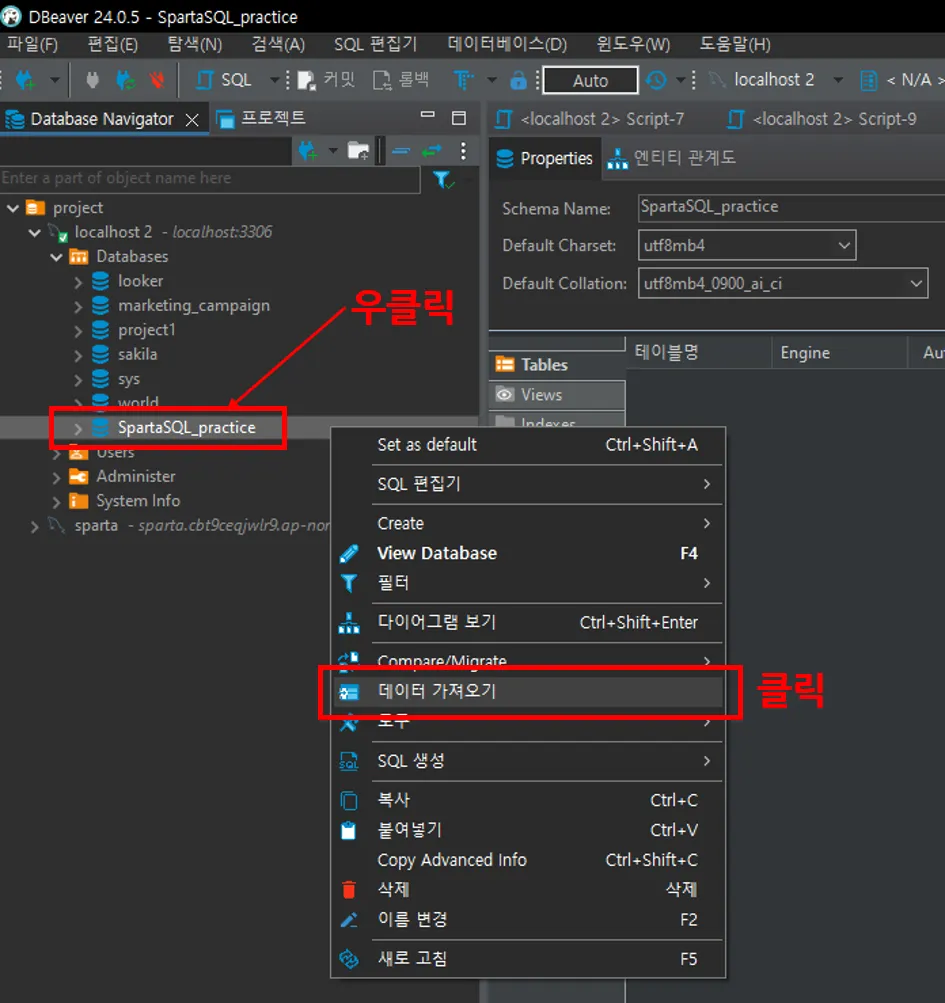Sort by the Engine column header
This screenshot has width=945, height=1003.
click(x=805, y=352)
